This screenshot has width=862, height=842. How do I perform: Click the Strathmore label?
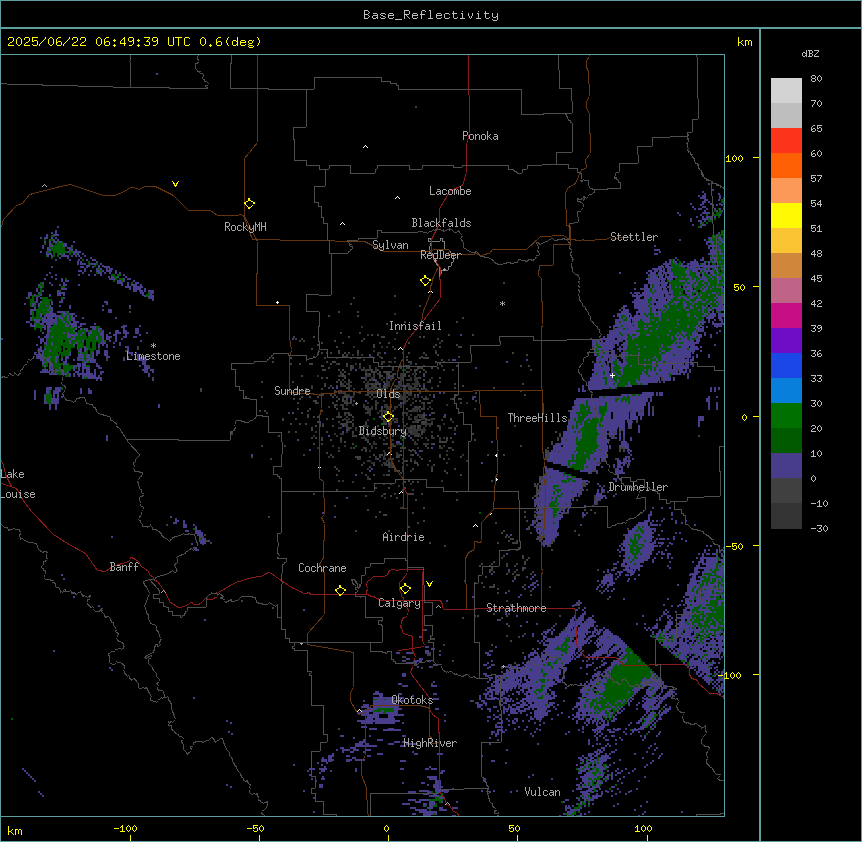pyautogui.click(x=516, y=608)
